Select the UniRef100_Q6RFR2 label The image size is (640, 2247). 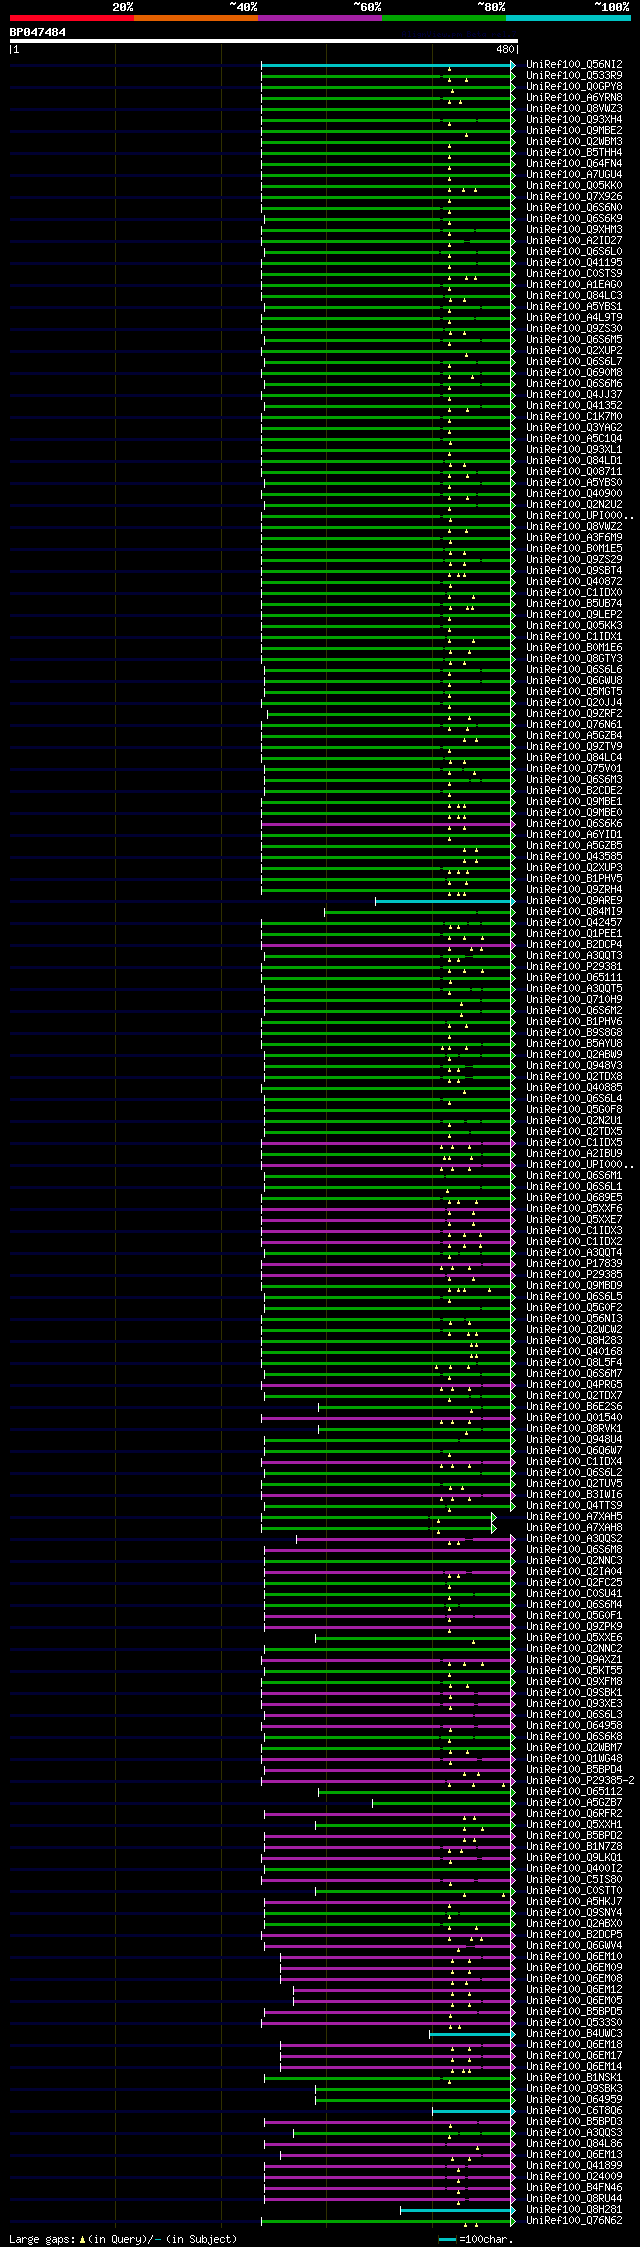pyautogui.click(x=574, y=1813)
